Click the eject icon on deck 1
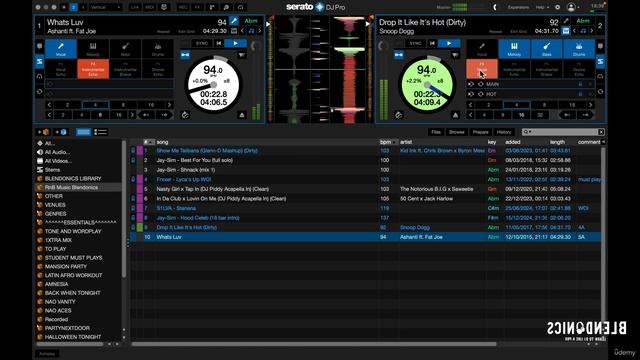The image size is (640, 360). (x=242, y=115)
